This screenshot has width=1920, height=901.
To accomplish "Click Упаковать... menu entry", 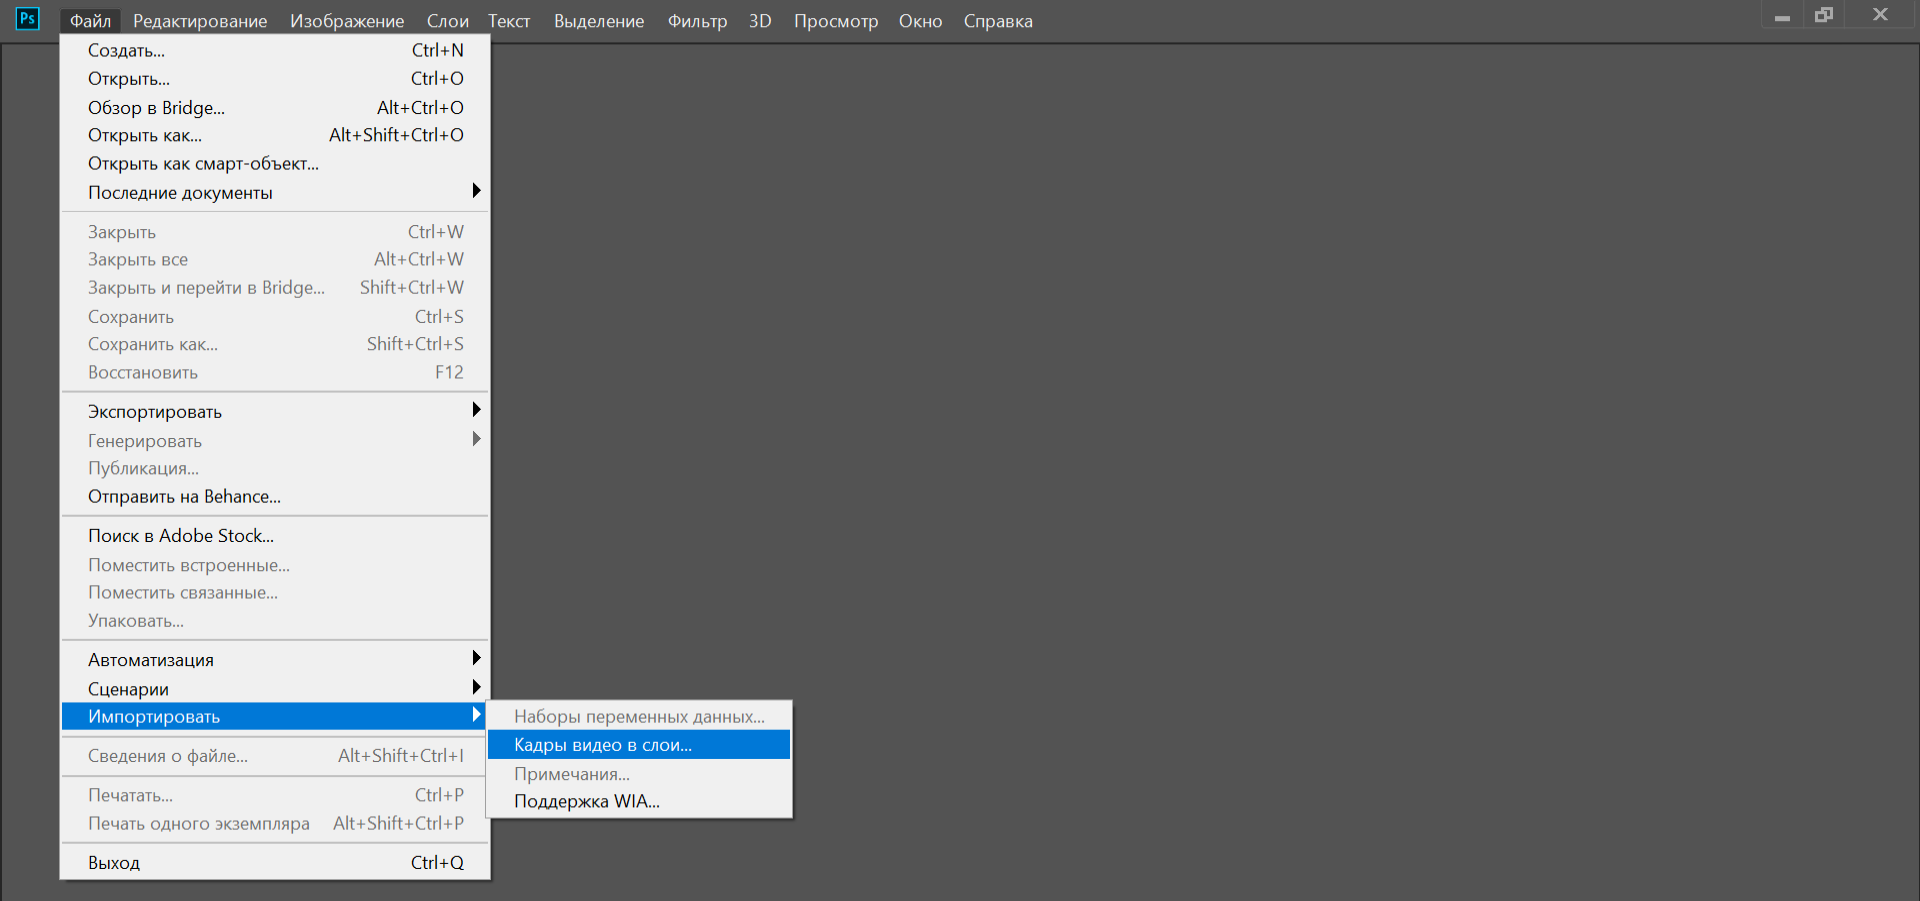I will [x=275, y=620].
